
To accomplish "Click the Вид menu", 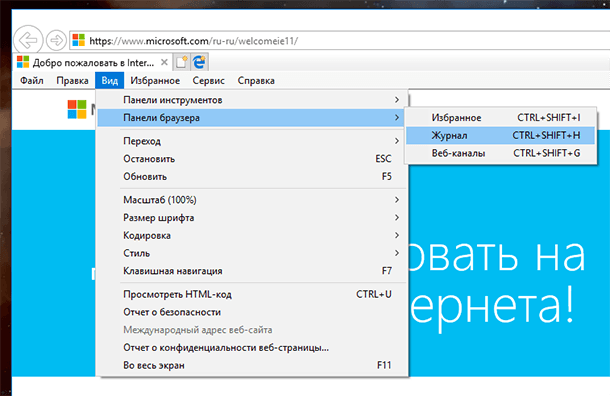I will [110, 81].
